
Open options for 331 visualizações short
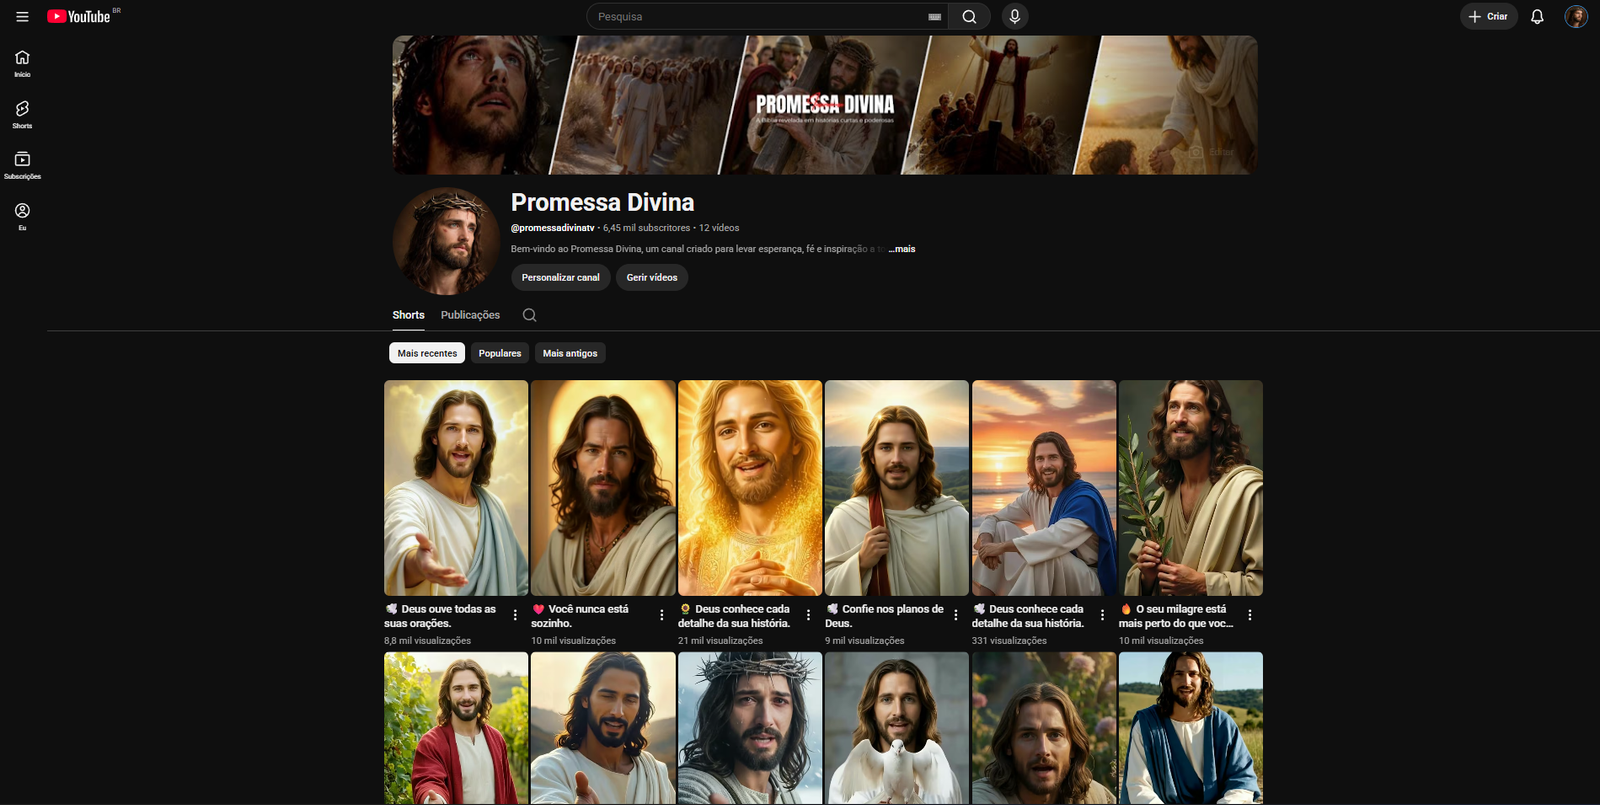tap(1103, 615)
